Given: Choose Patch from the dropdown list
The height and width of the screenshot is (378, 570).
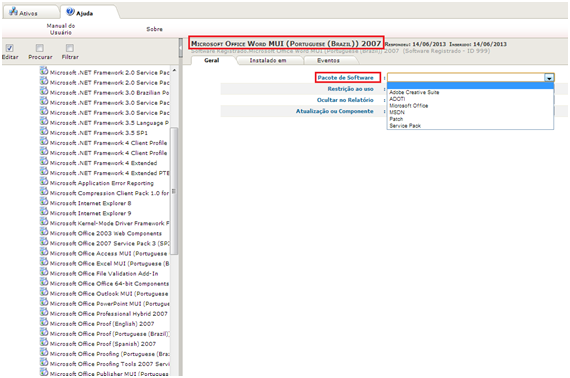Looking at the screenshot, I should click(396, 119).
